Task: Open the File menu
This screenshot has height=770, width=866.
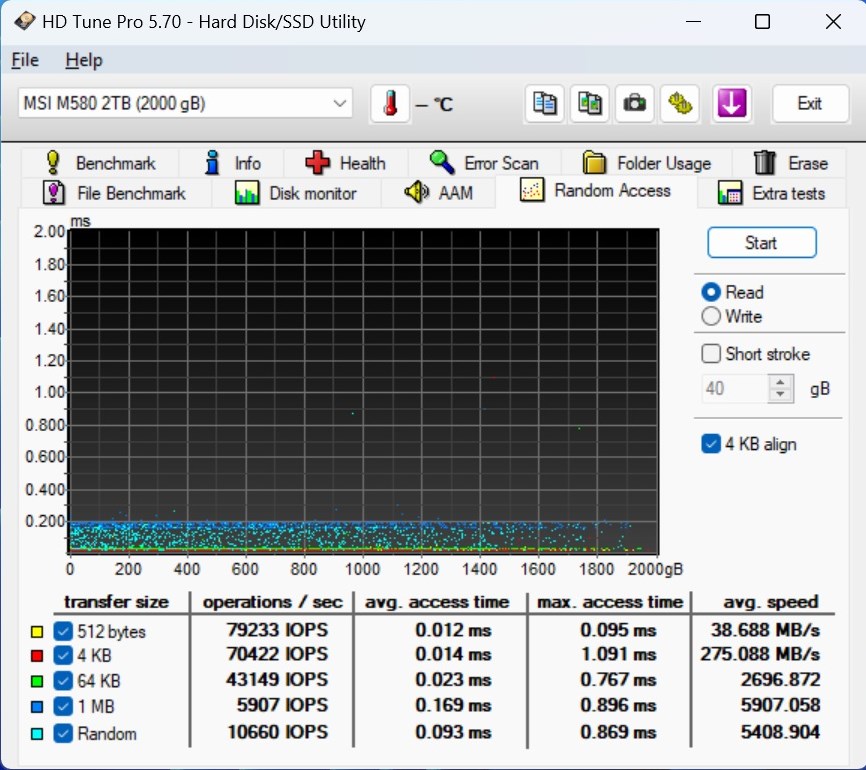Action: coord(25,60)
